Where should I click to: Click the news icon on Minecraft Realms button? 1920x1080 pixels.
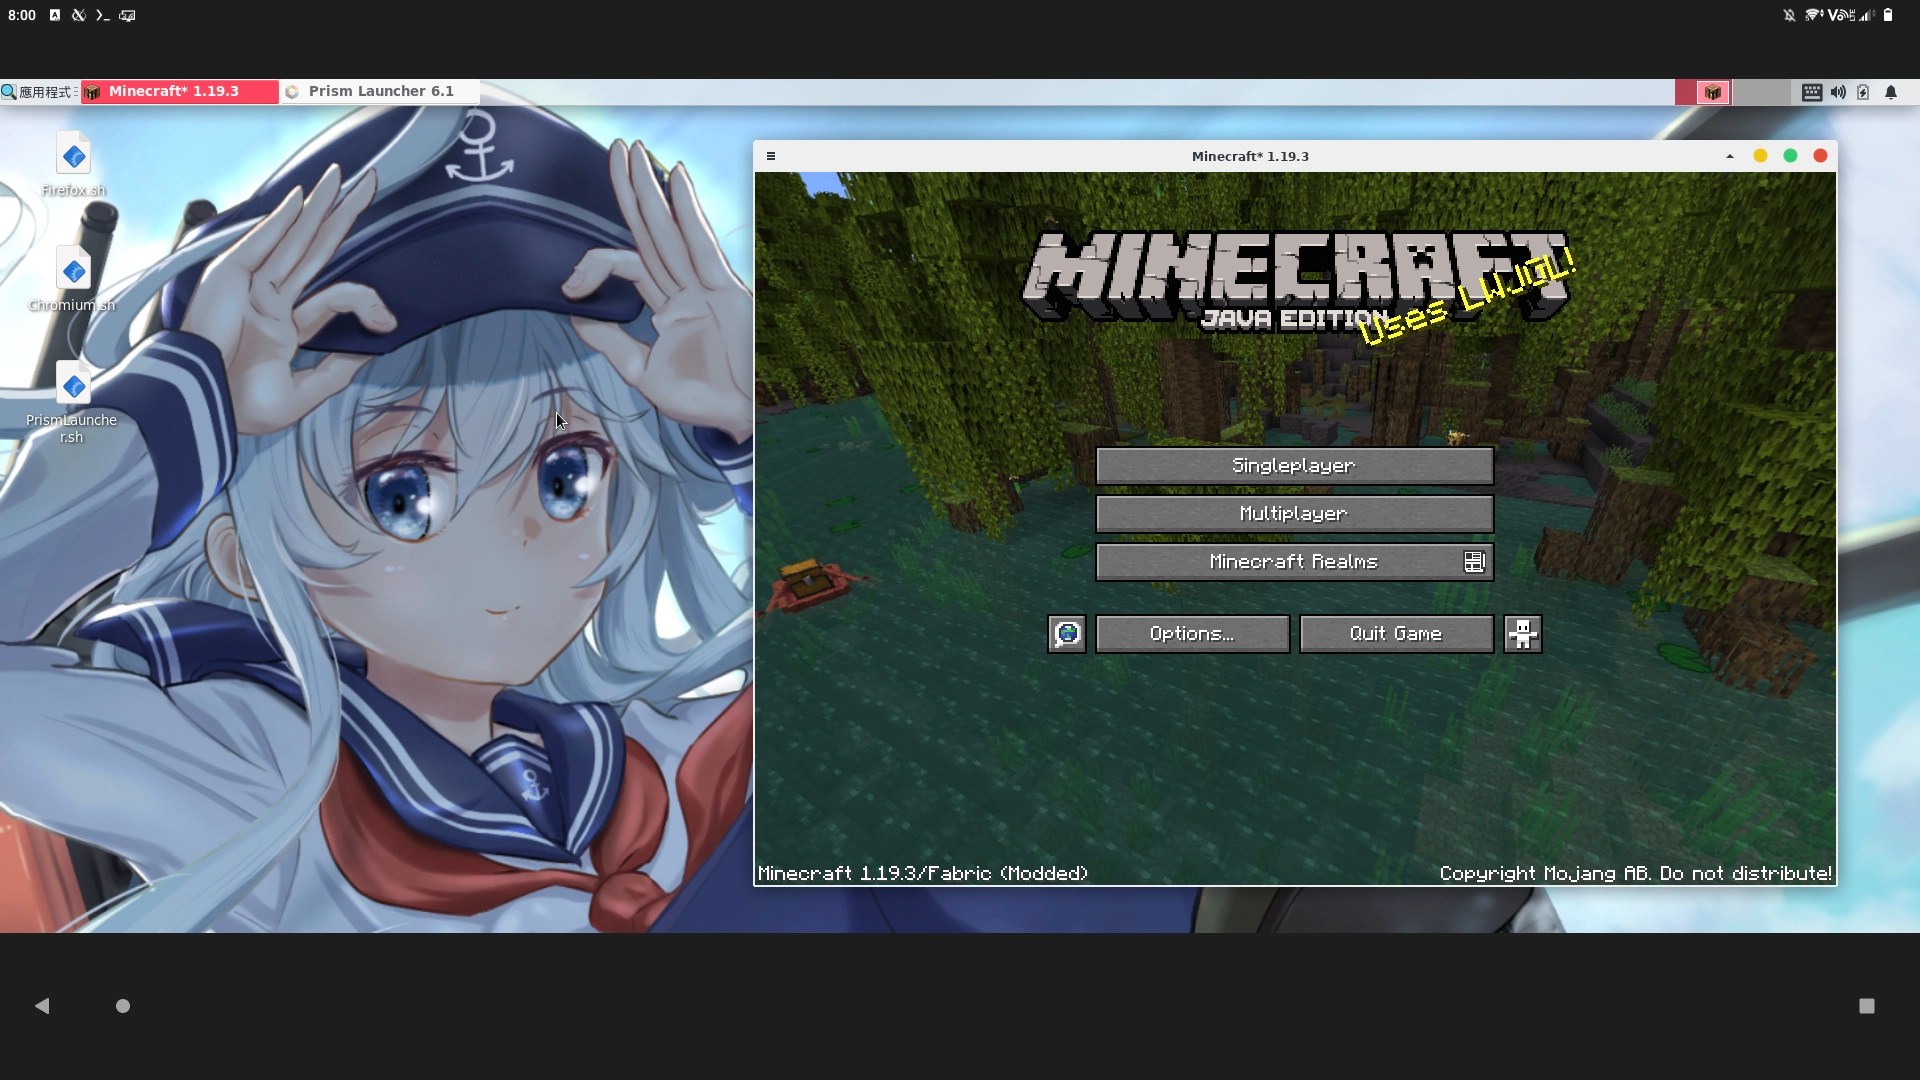(x=1475, y=561)
